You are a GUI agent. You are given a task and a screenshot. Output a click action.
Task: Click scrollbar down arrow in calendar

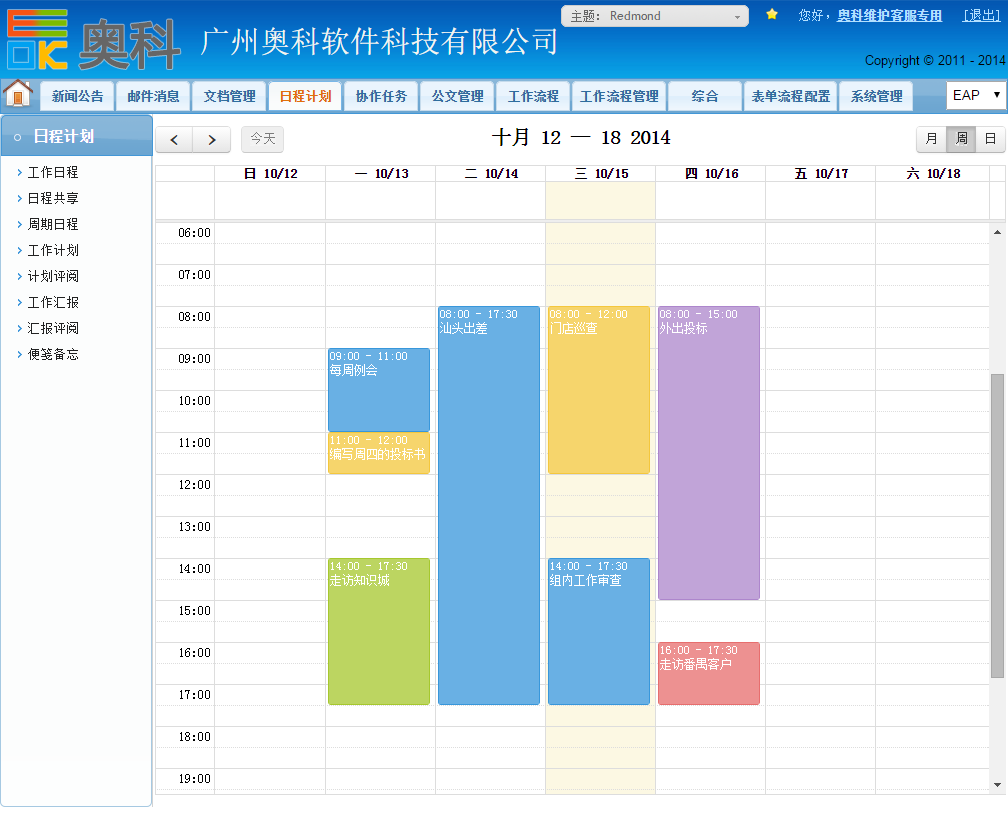coord(997,785)
